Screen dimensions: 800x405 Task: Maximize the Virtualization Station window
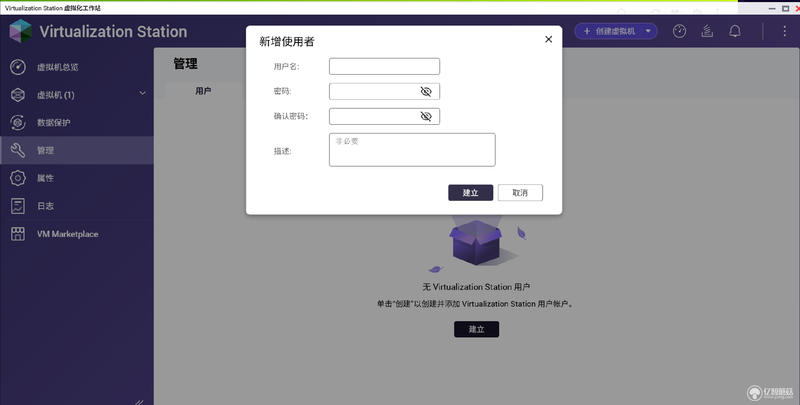pyautogui.click(x=786, y=8)
